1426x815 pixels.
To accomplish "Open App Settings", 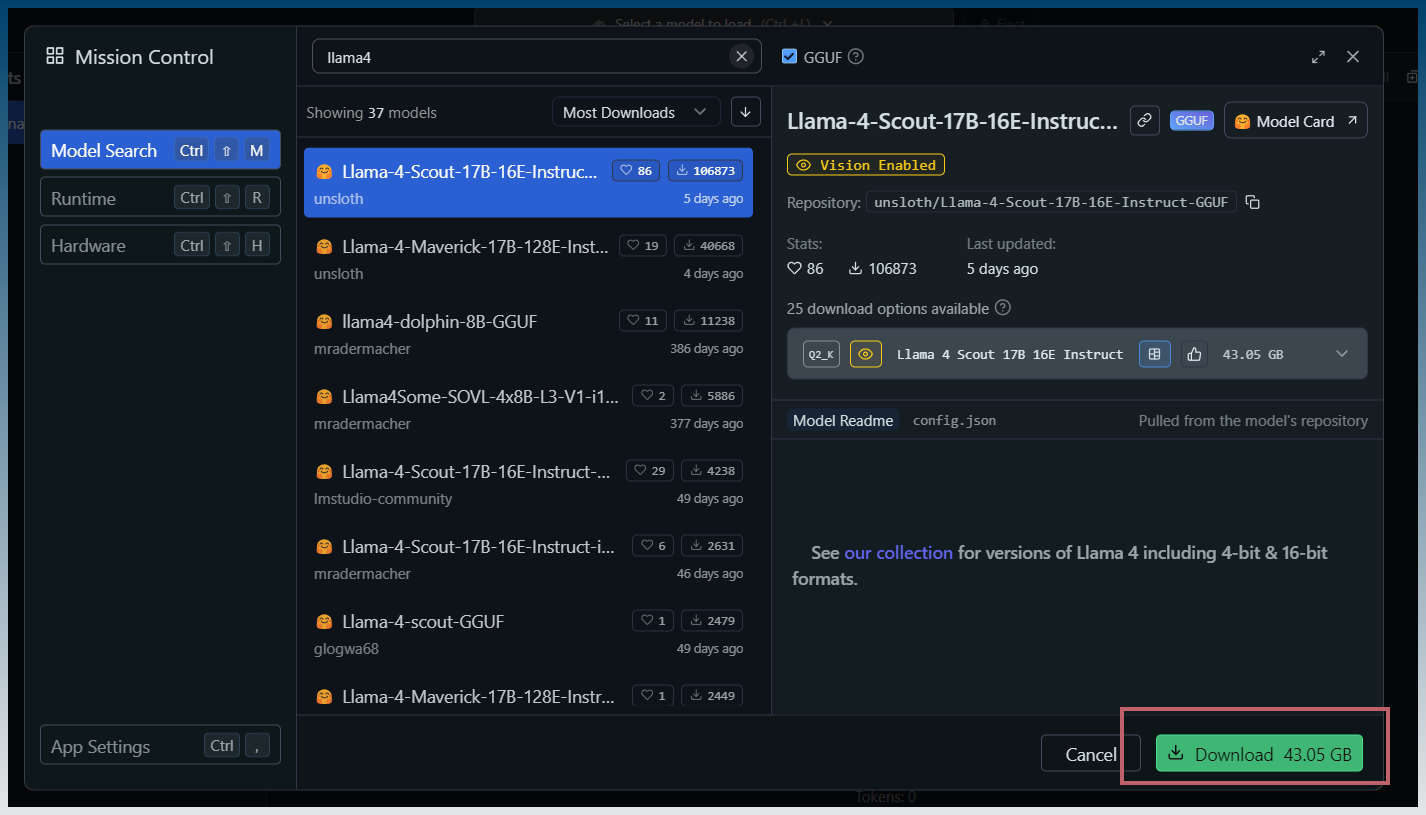I will pos(160,746).
